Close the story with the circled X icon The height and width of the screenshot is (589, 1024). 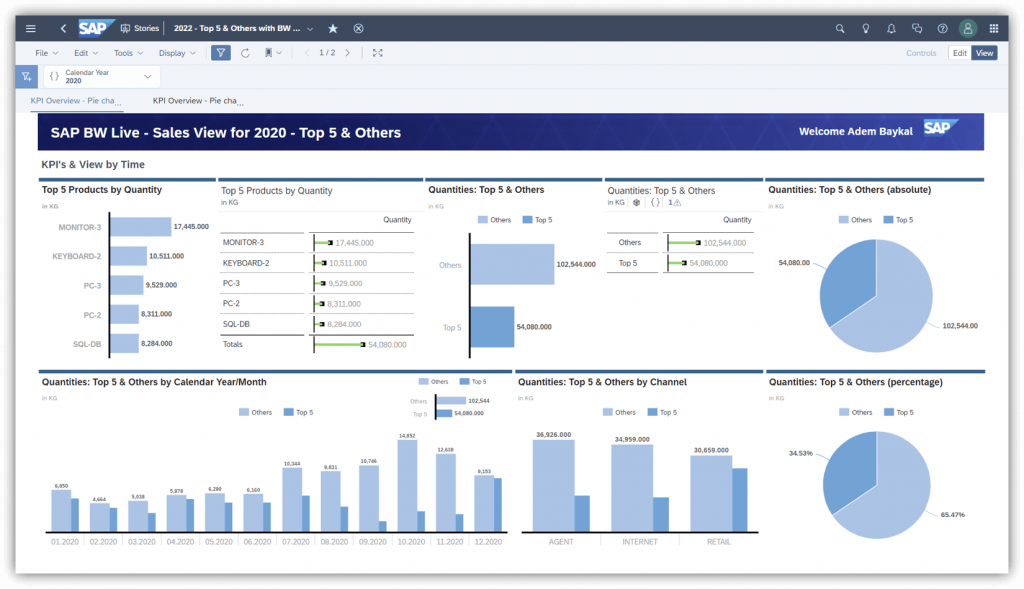coord(359,29)
